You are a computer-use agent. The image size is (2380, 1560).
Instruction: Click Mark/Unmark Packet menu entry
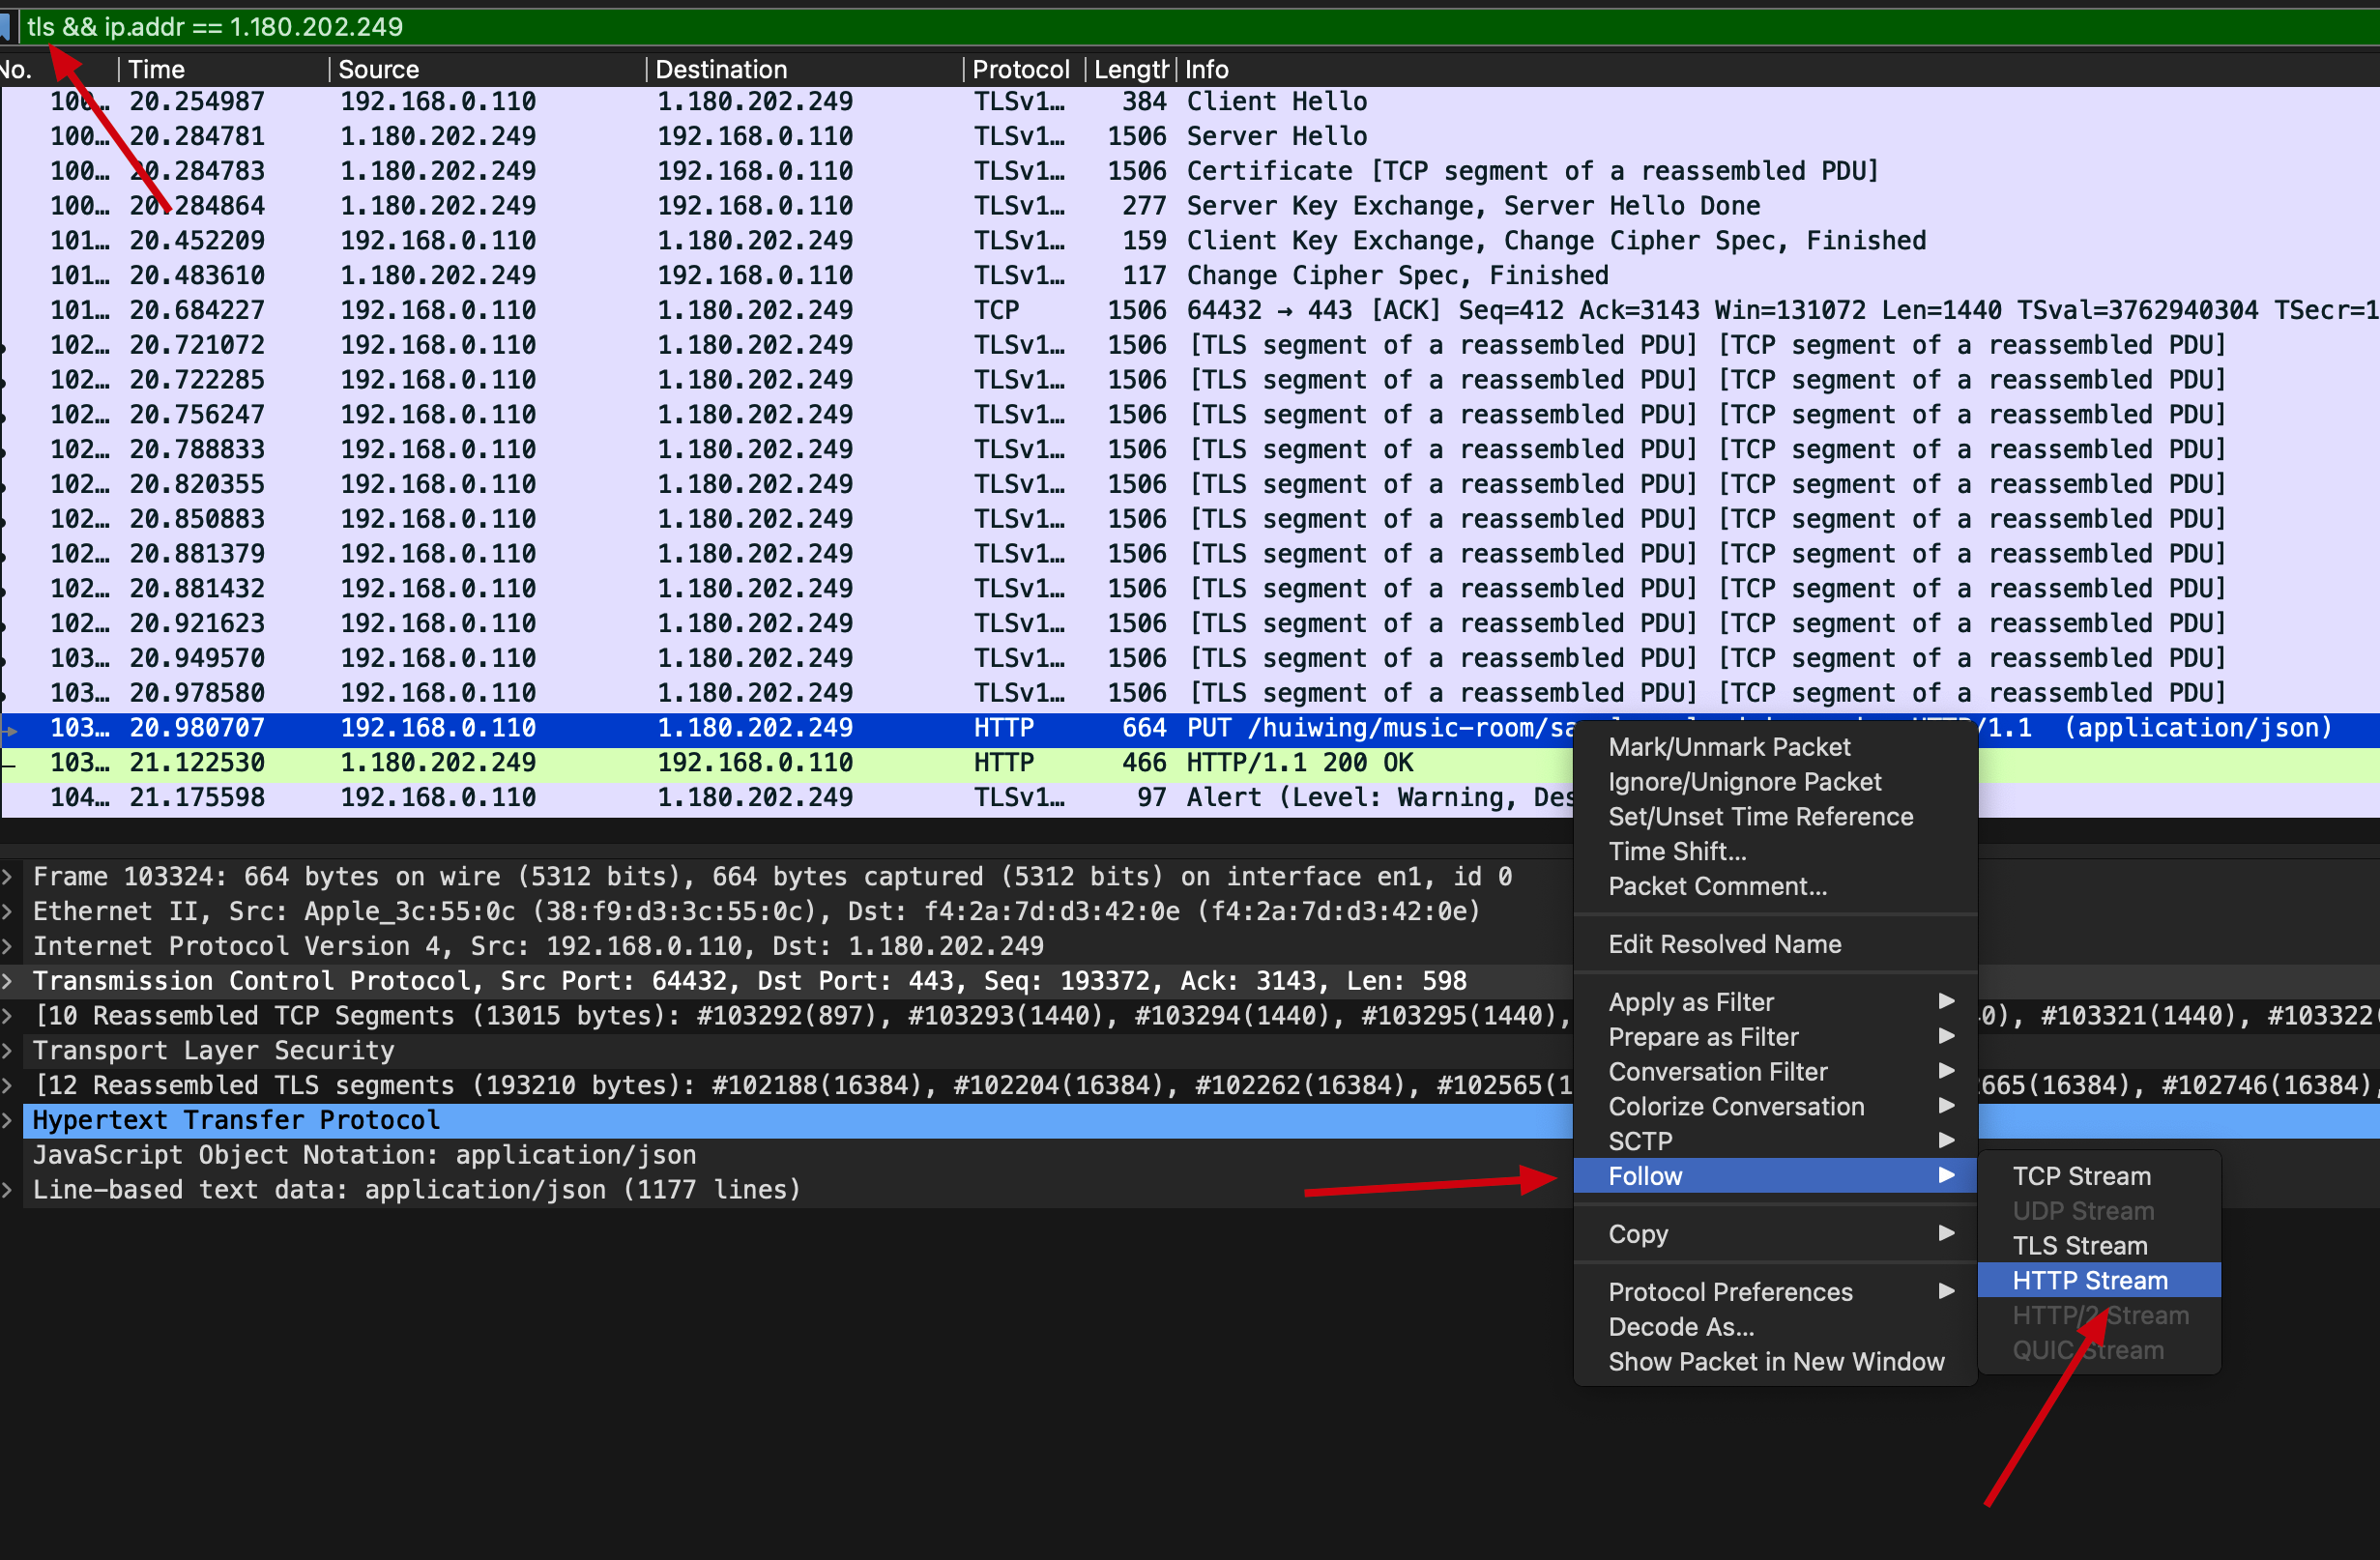point(1728,747)
